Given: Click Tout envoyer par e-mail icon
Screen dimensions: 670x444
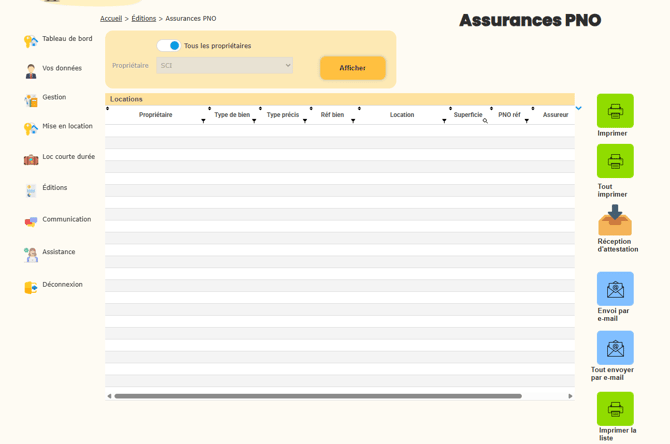Looking at the screenshot, I should [615, 348].
